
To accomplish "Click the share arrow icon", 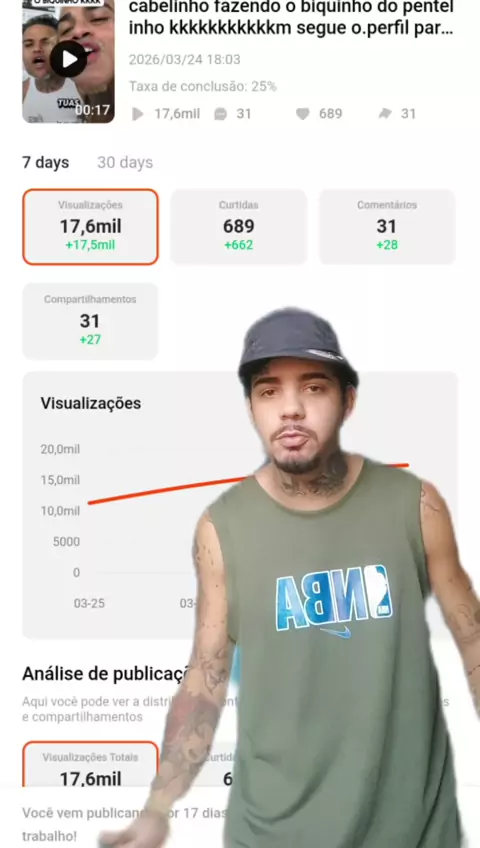I will click(385, 114).
